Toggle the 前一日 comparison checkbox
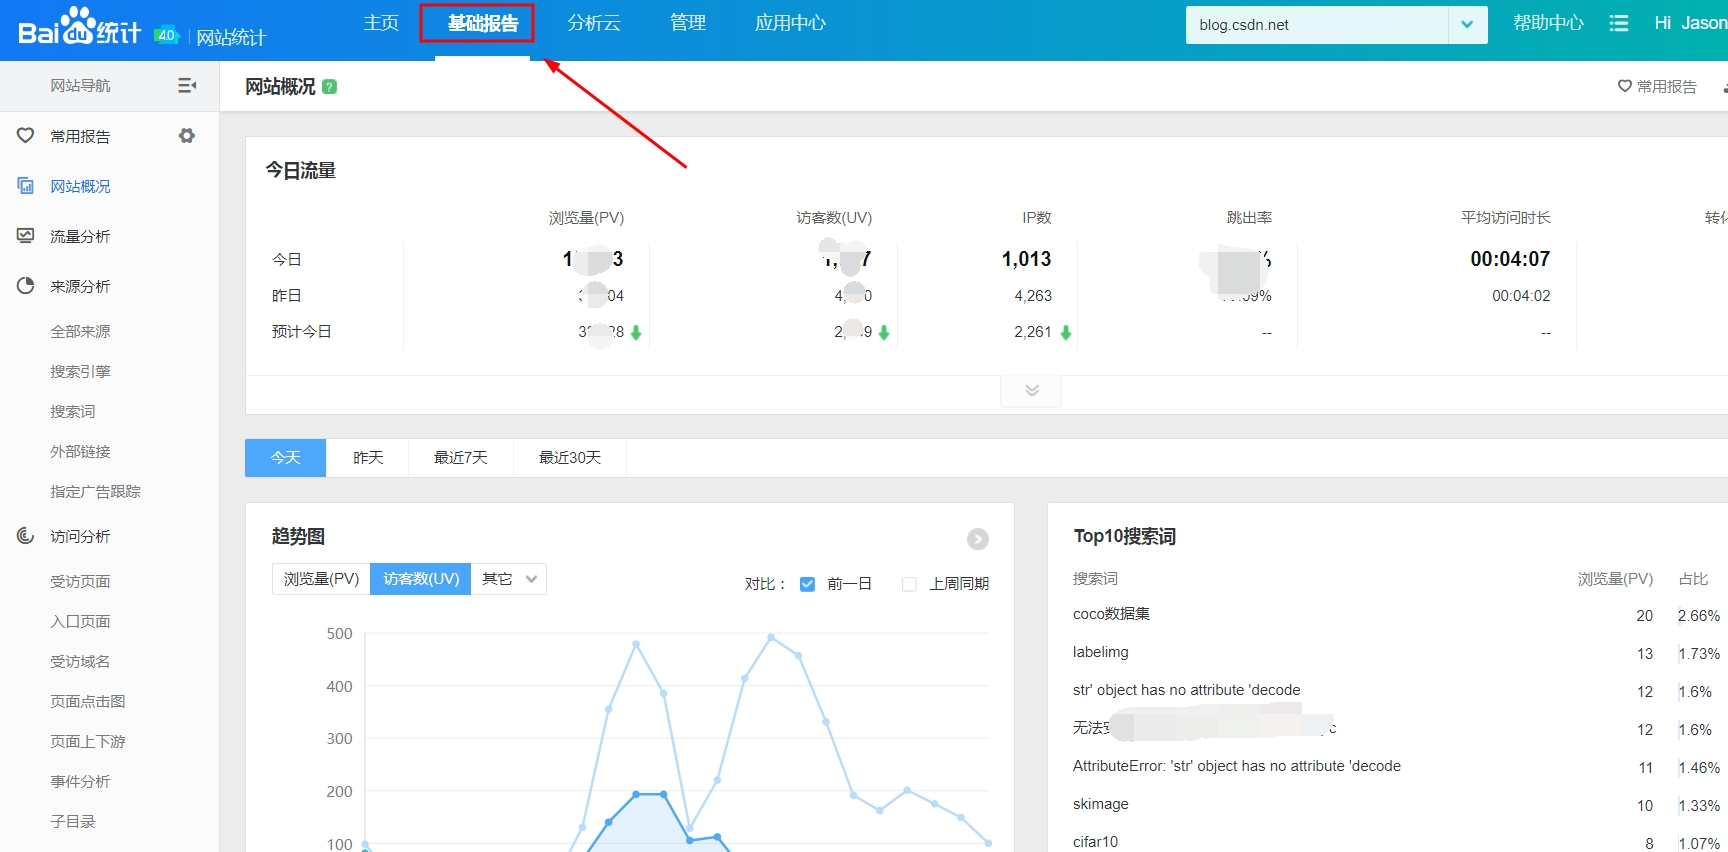This screenshot has width=1728, height=852. click(808, 584)
